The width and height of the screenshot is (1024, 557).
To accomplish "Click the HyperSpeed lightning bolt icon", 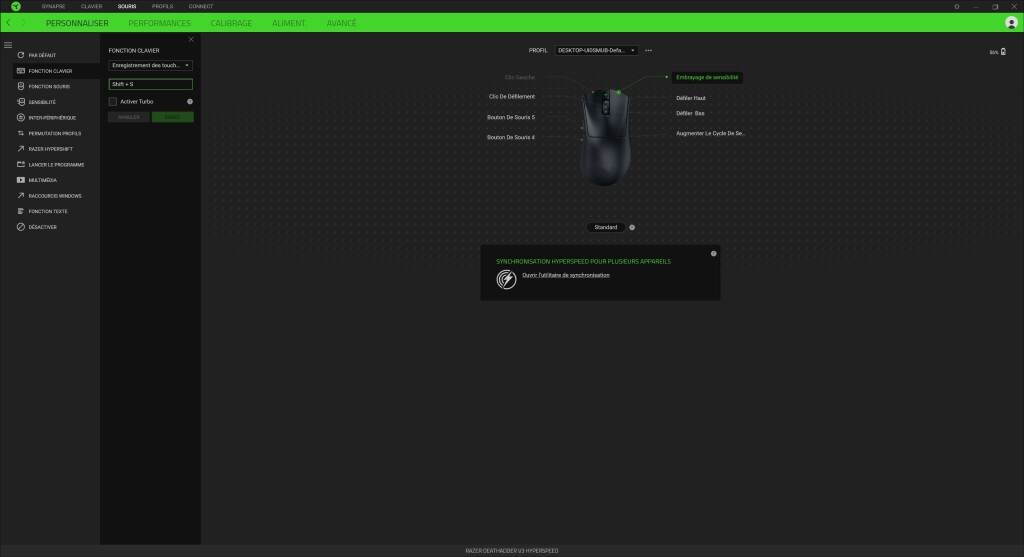I will [506, 279].
